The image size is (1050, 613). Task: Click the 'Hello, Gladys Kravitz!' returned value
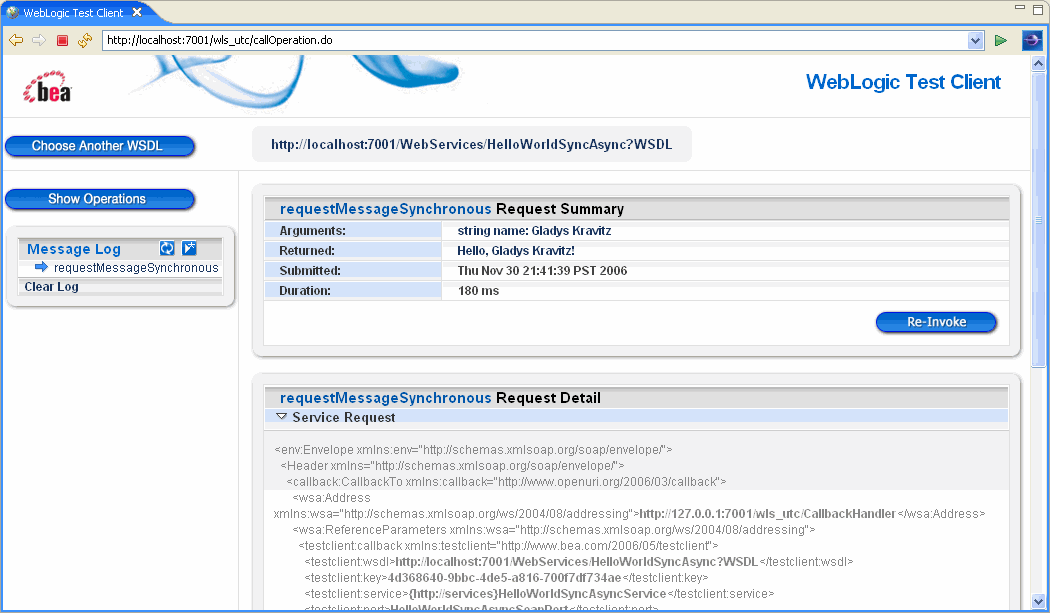pos(516,251)
